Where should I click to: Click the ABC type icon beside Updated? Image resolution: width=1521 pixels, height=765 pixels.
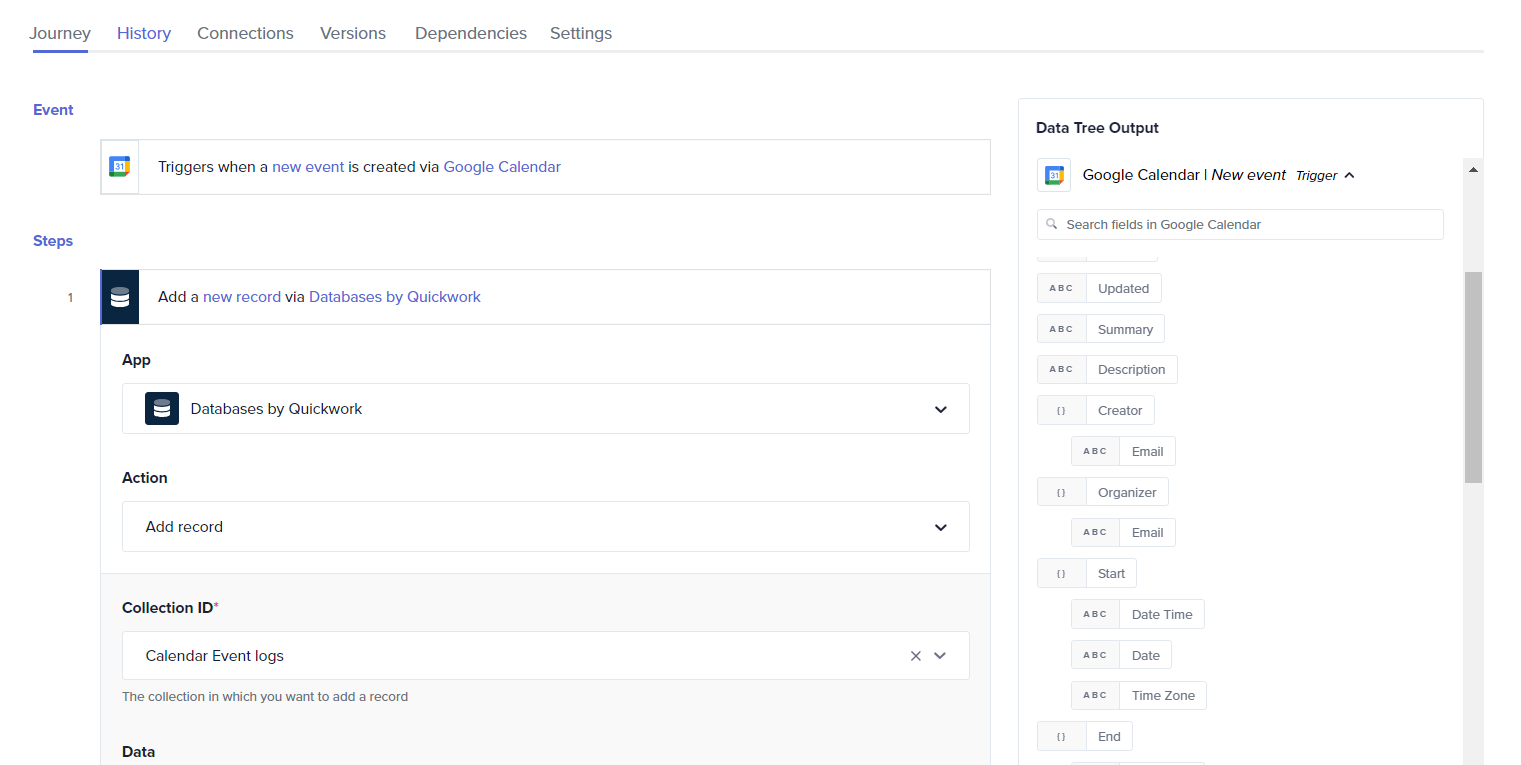(x=1062, y=288)
